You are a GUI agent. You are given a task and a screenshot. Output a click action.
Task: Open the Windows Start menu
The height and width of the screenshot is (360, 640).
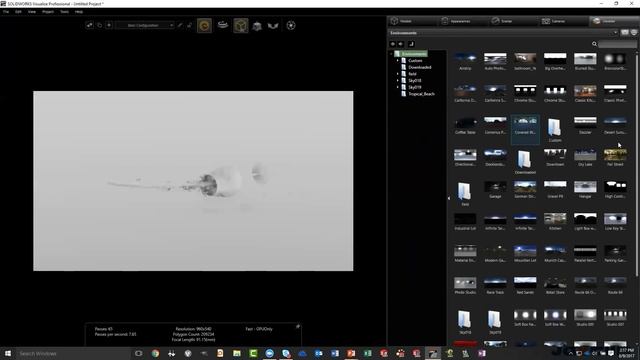coord(8,353)
